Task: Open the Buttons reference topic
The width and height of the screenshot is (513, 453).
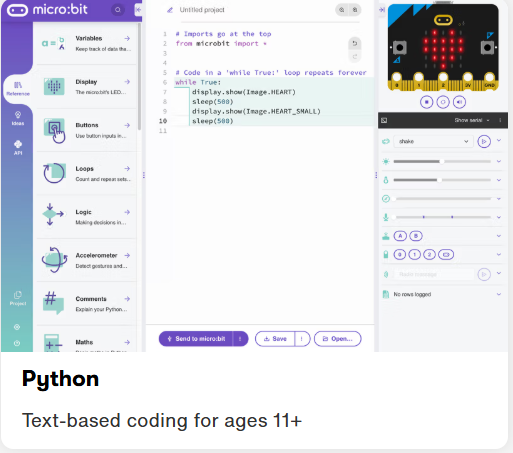Action: point(87,130)
